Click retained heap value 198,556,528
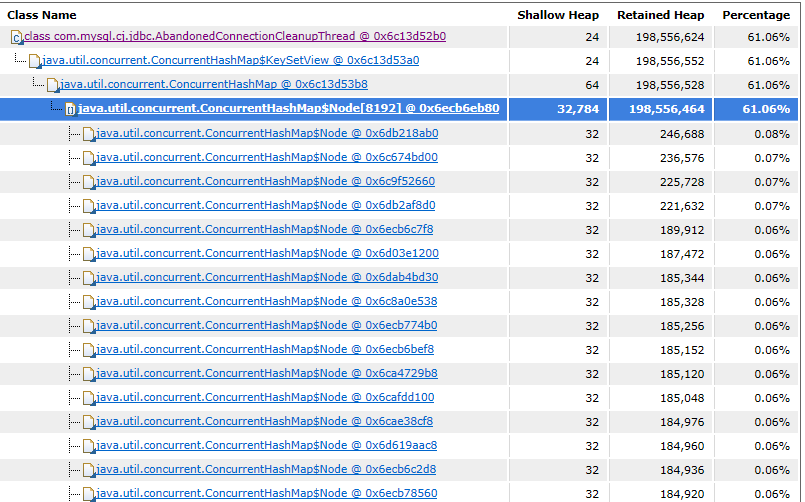The image size is (805, 502). click(670, 85)
